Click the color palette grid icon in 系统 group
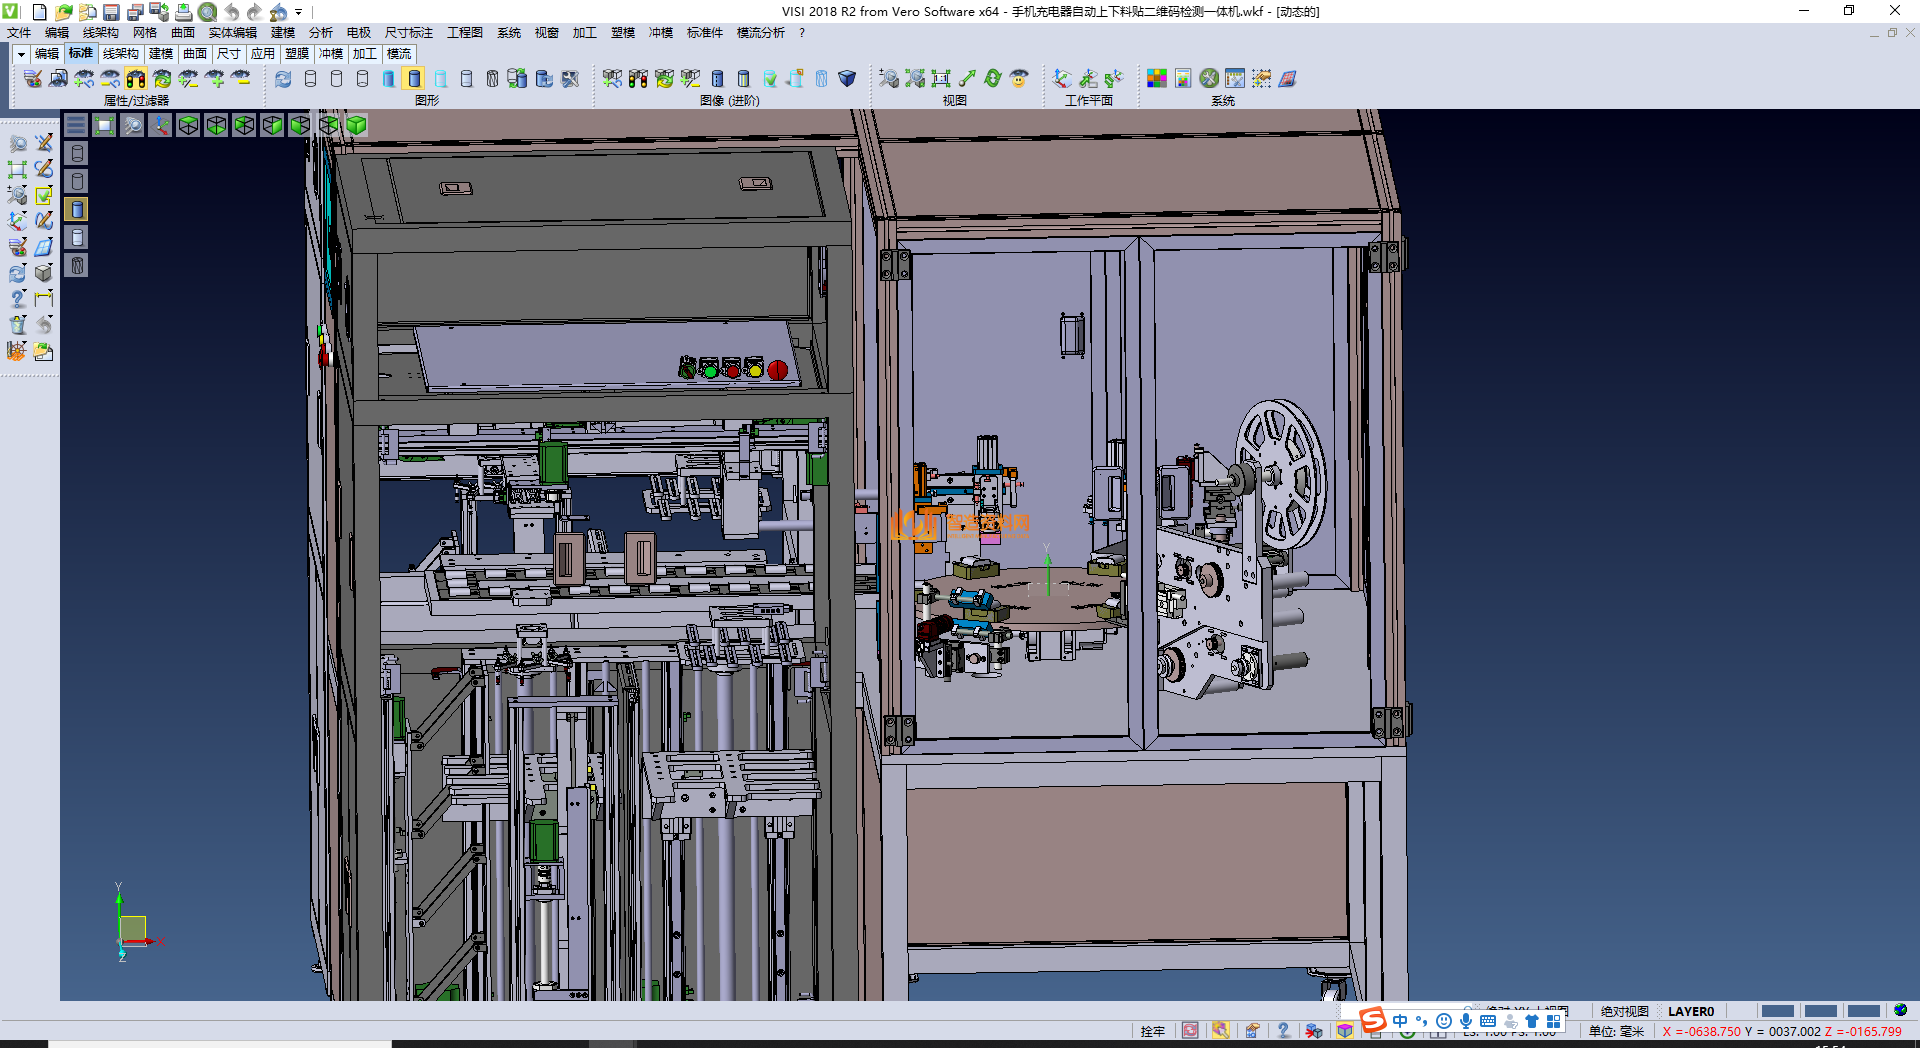1920x1048 pixels. point(1157,79)
